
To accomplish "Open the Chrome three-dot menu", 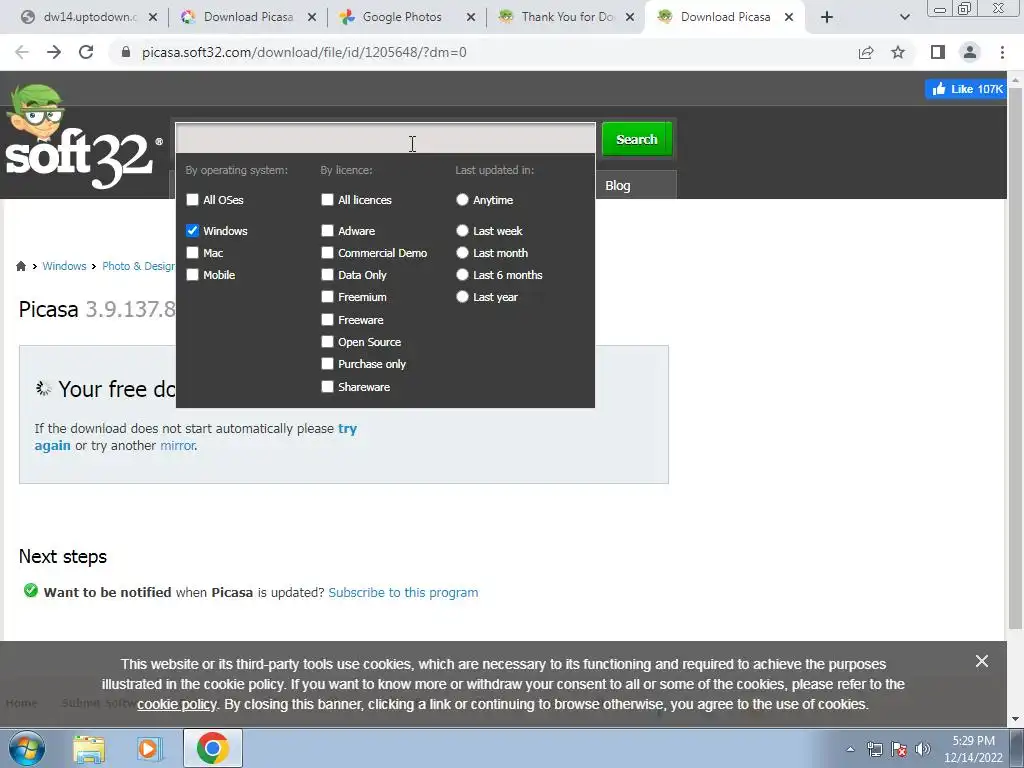I will coord(1002,52).
